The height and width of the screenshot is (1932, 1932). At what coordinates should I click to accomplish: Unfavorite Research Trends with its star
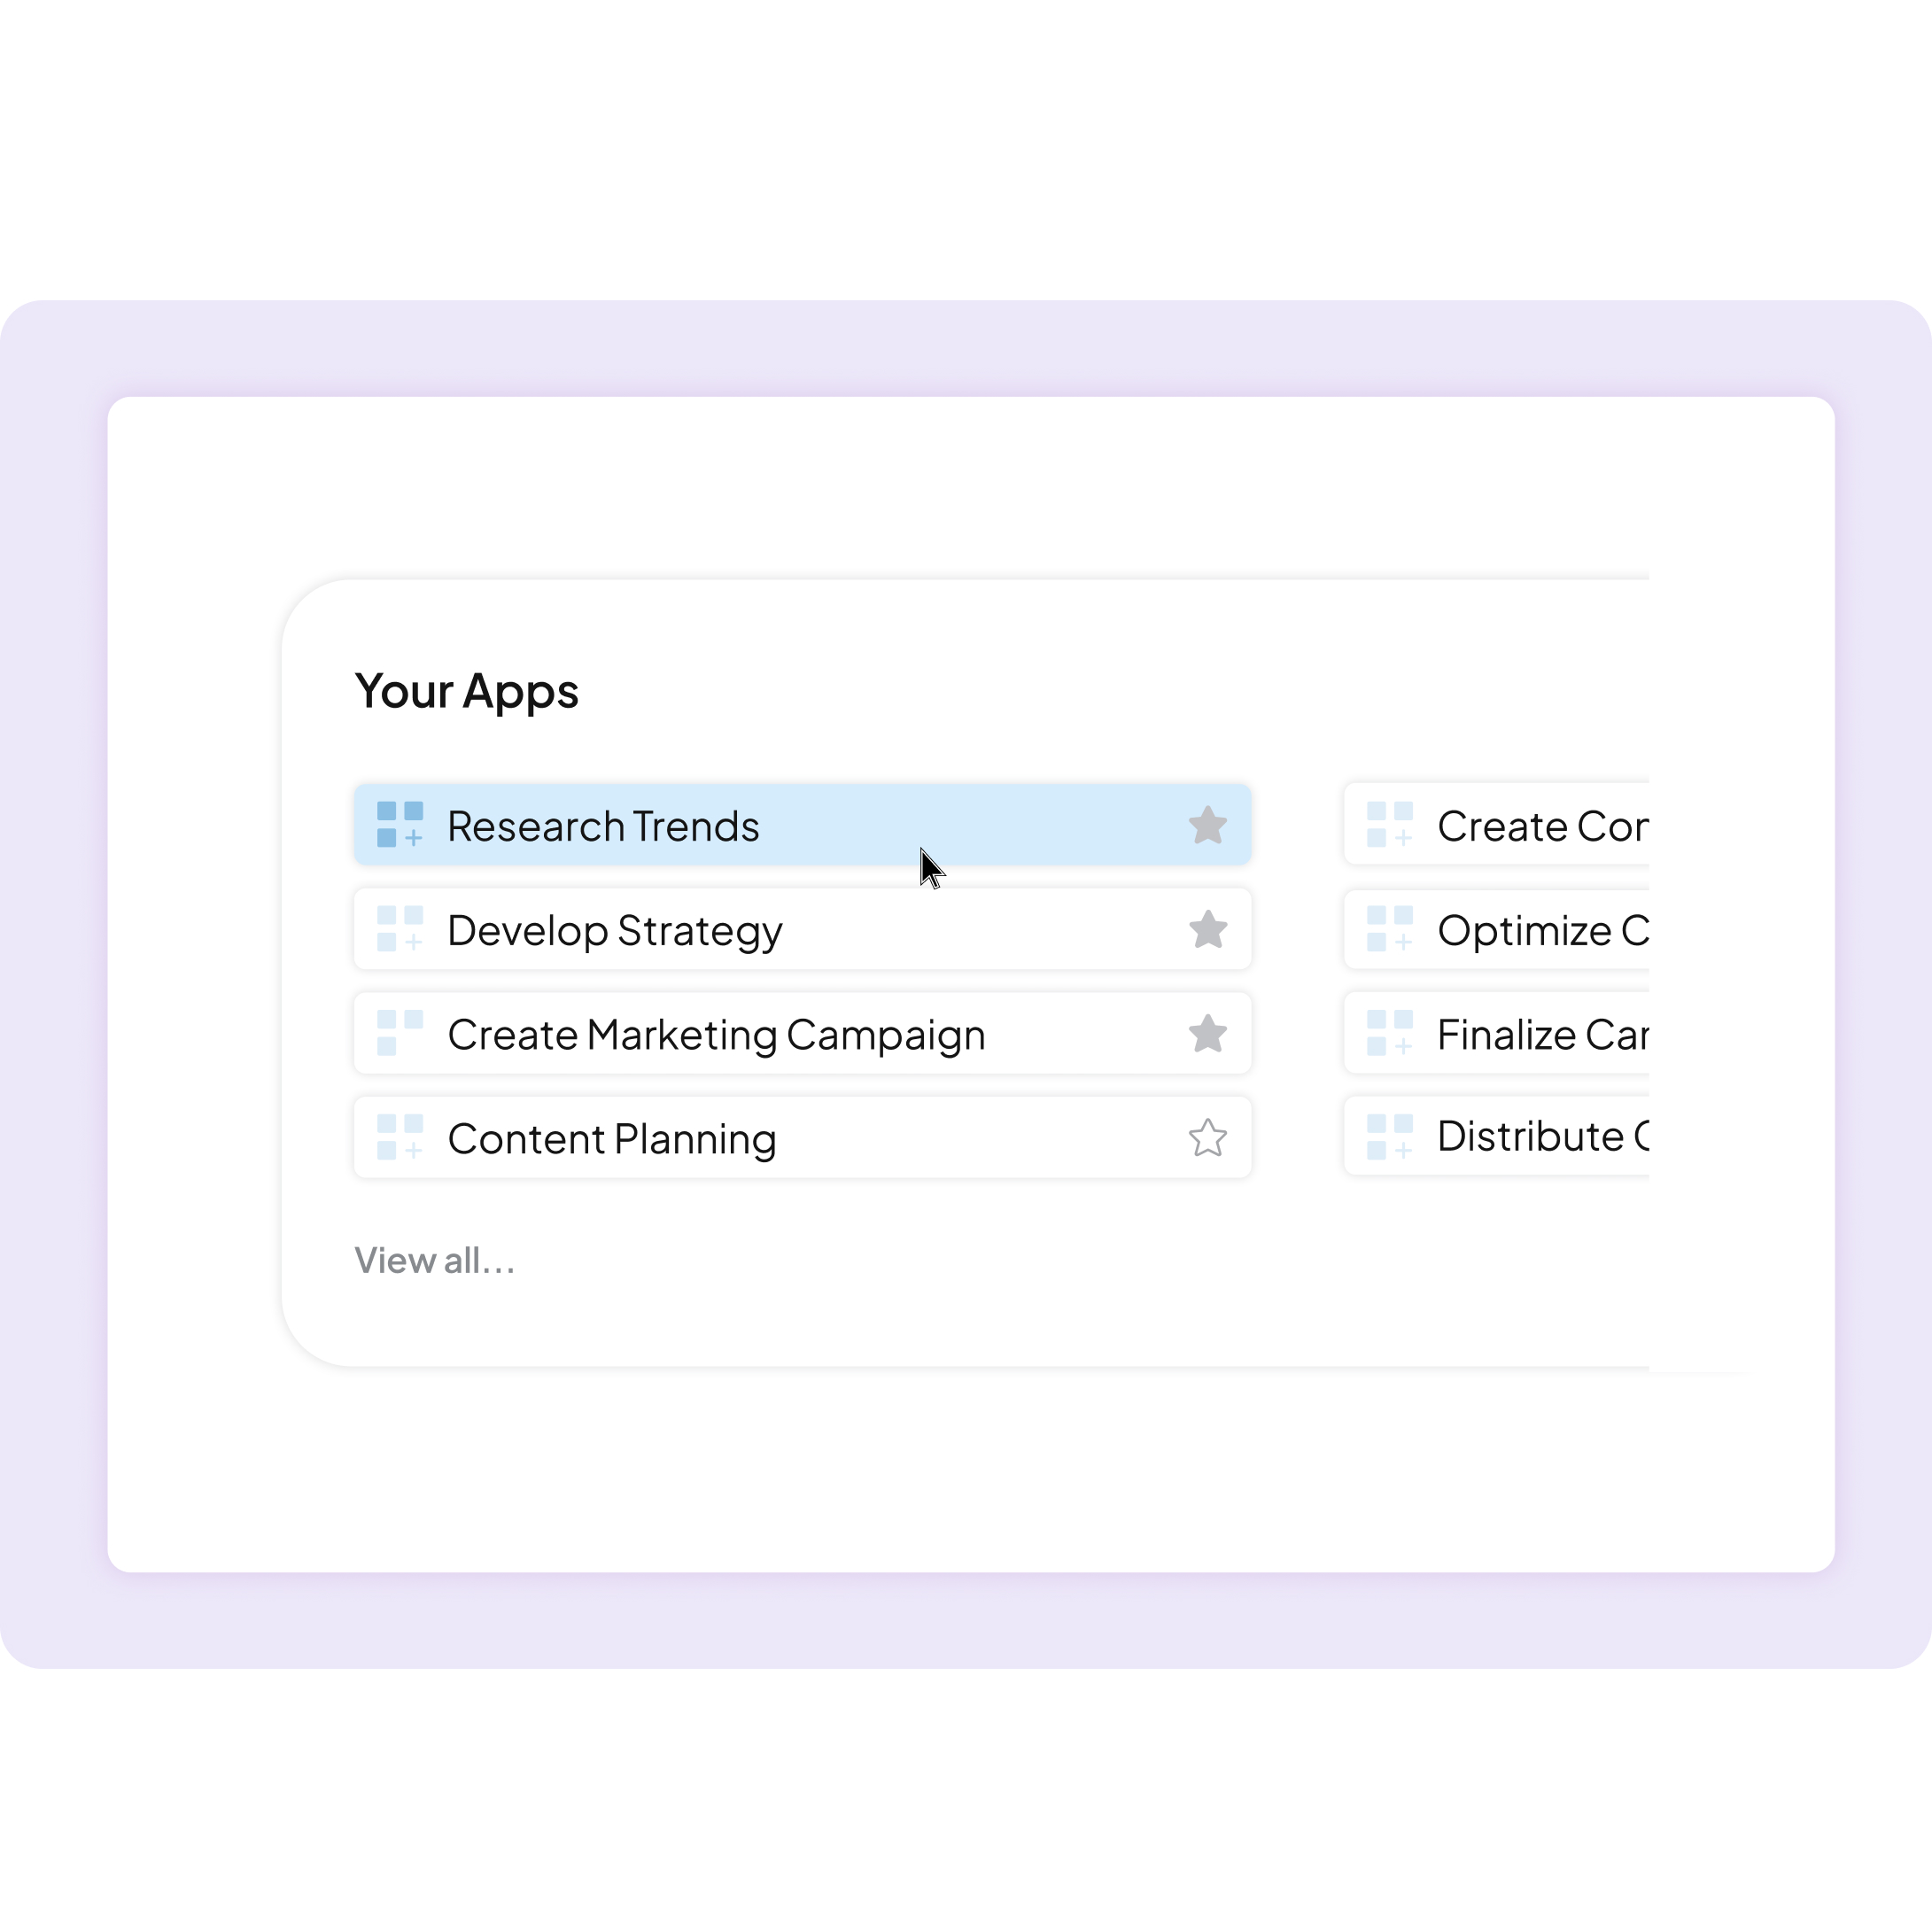click(1208, 825)
